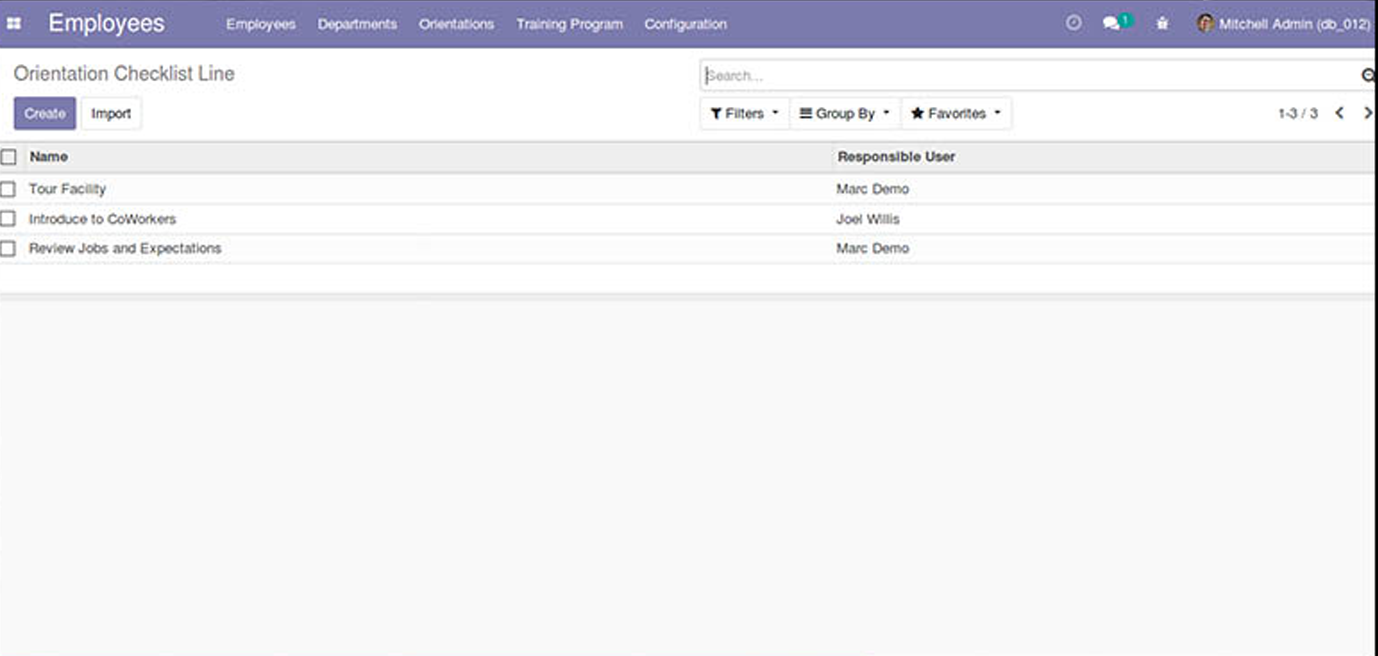Image resolution: width=1378 pixels, height=656 pixels.
Task: Open the Favorites dropdown
Action: (x=956, y=113)
